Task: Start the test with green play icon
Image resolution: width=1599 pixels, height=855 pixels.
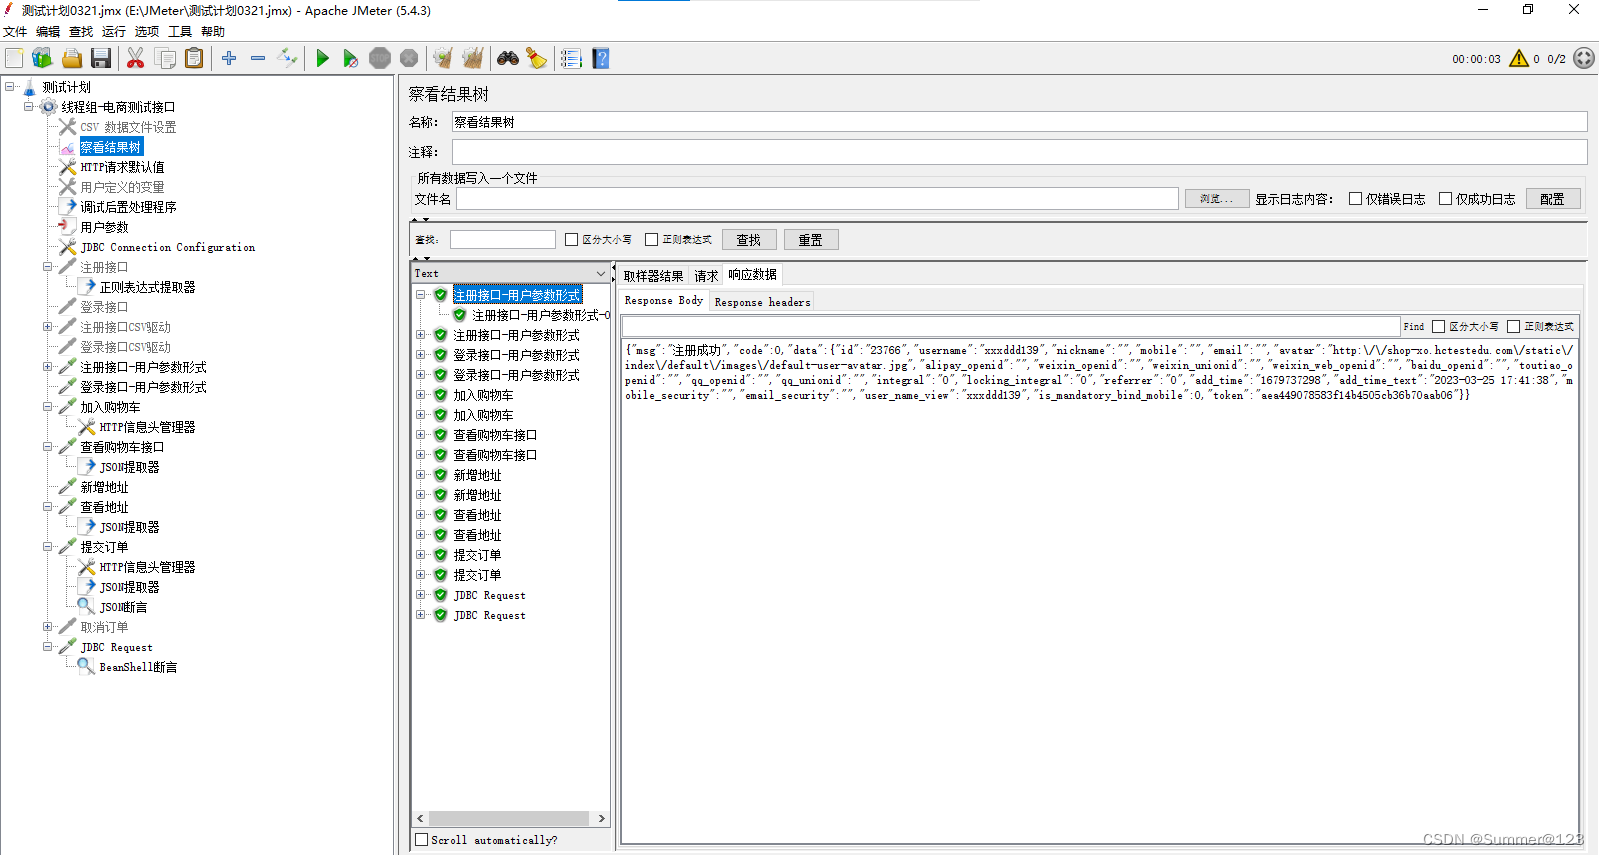Action: (322, 59)
